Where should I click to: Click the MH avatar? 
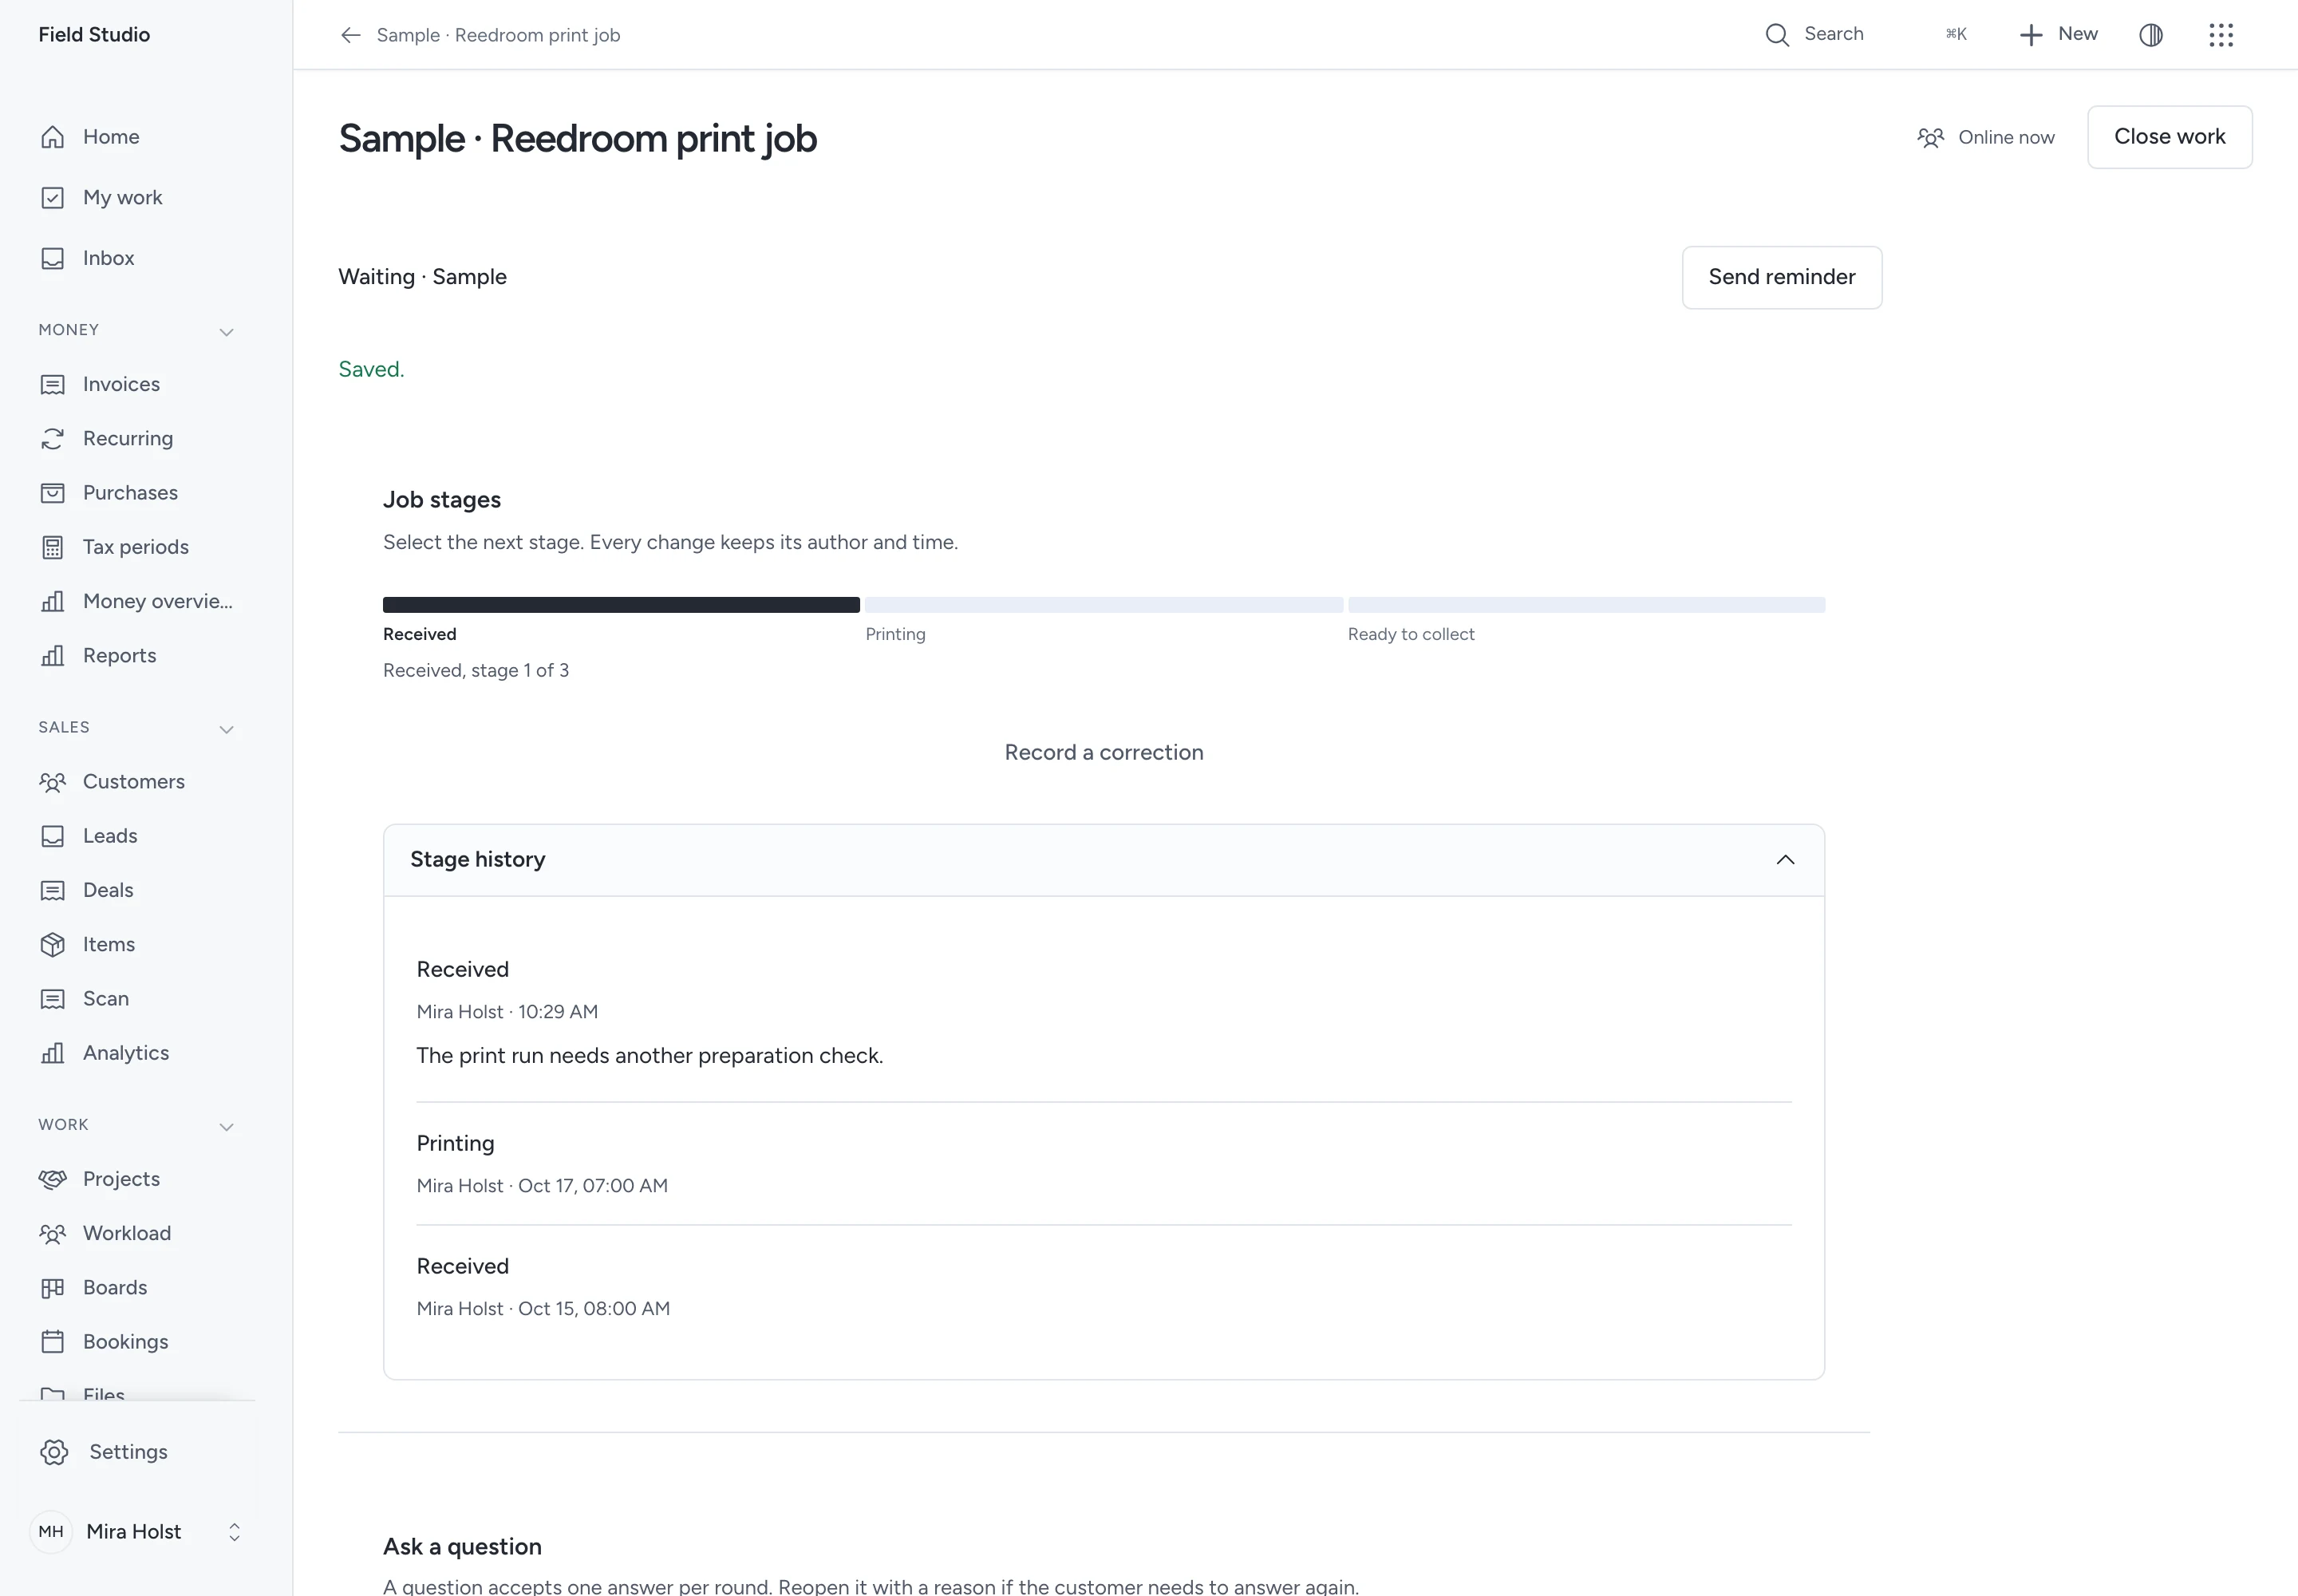[x=51, y=1532]
